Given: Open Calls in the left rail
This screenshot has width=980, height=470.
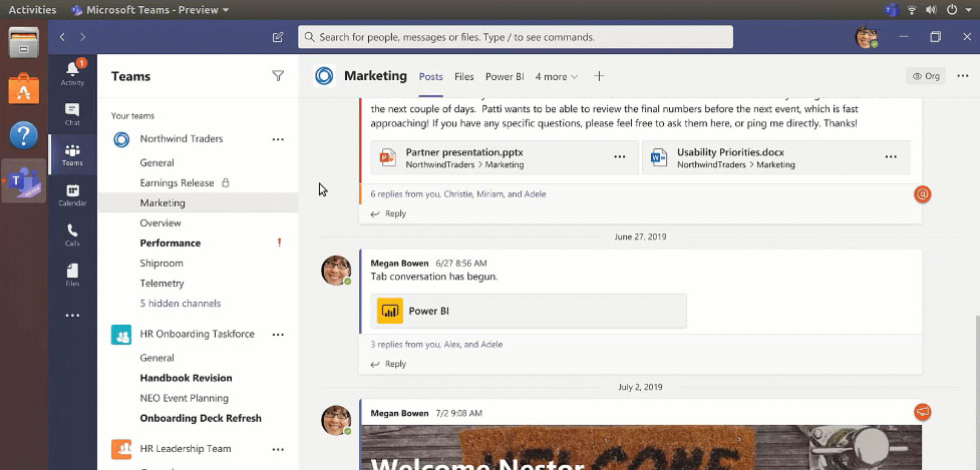Looking at the screenshot, I should click(x=72, y=235).
